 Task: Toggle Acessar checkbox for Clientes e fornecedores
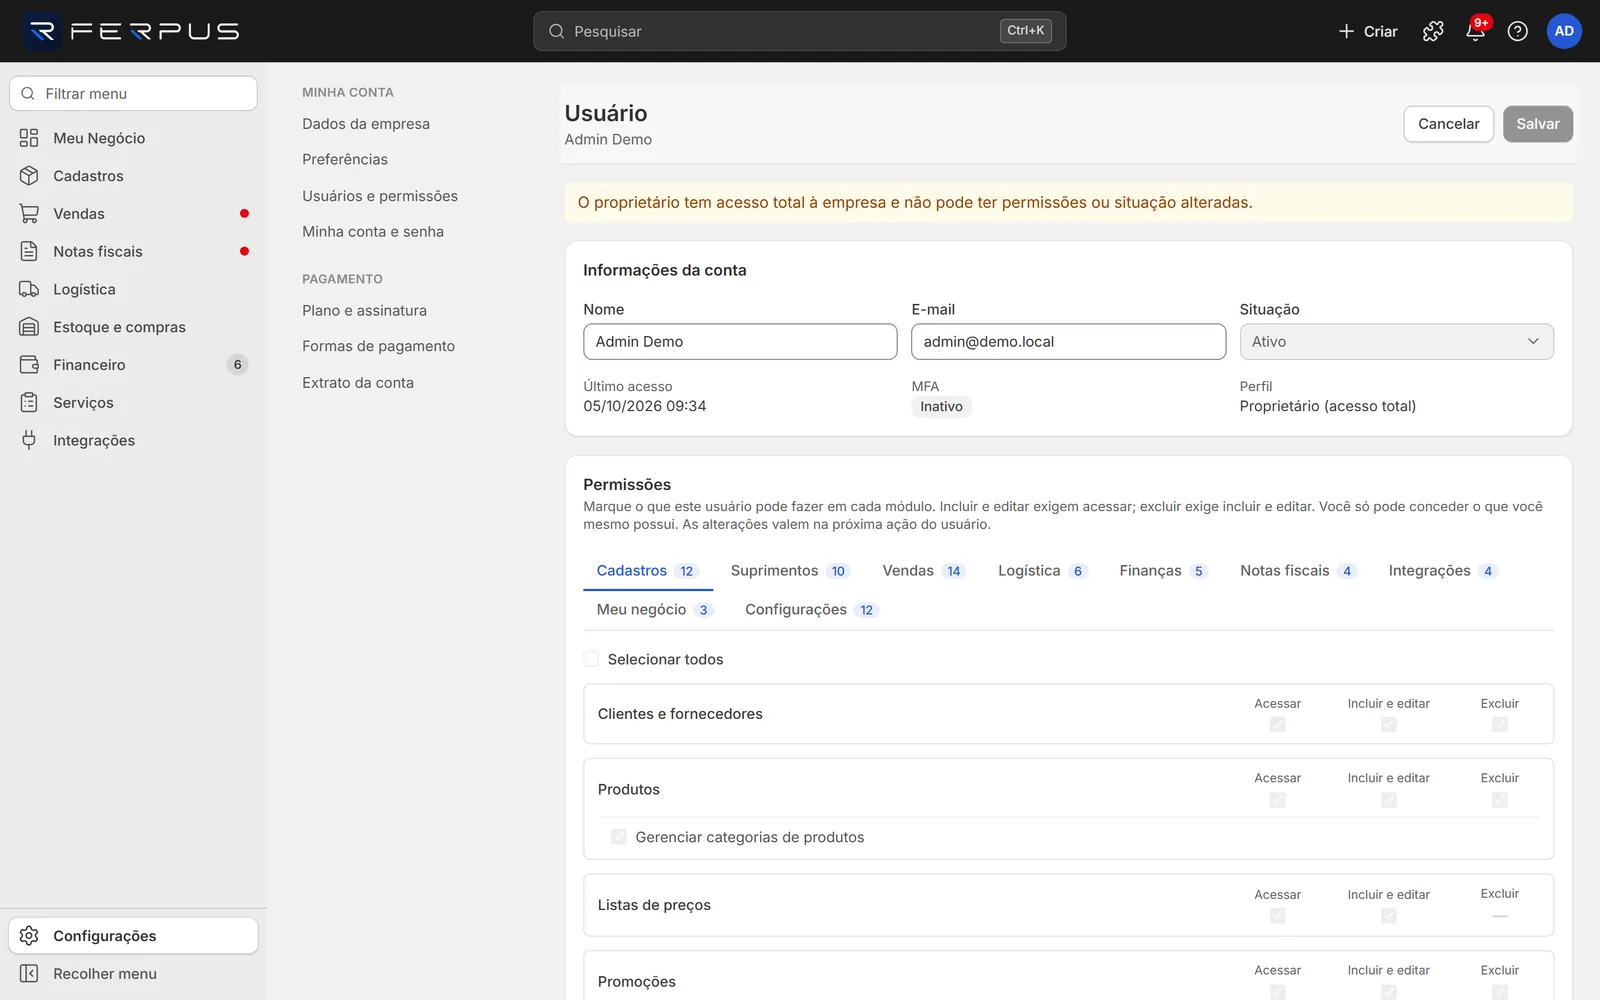(1277, 724)
